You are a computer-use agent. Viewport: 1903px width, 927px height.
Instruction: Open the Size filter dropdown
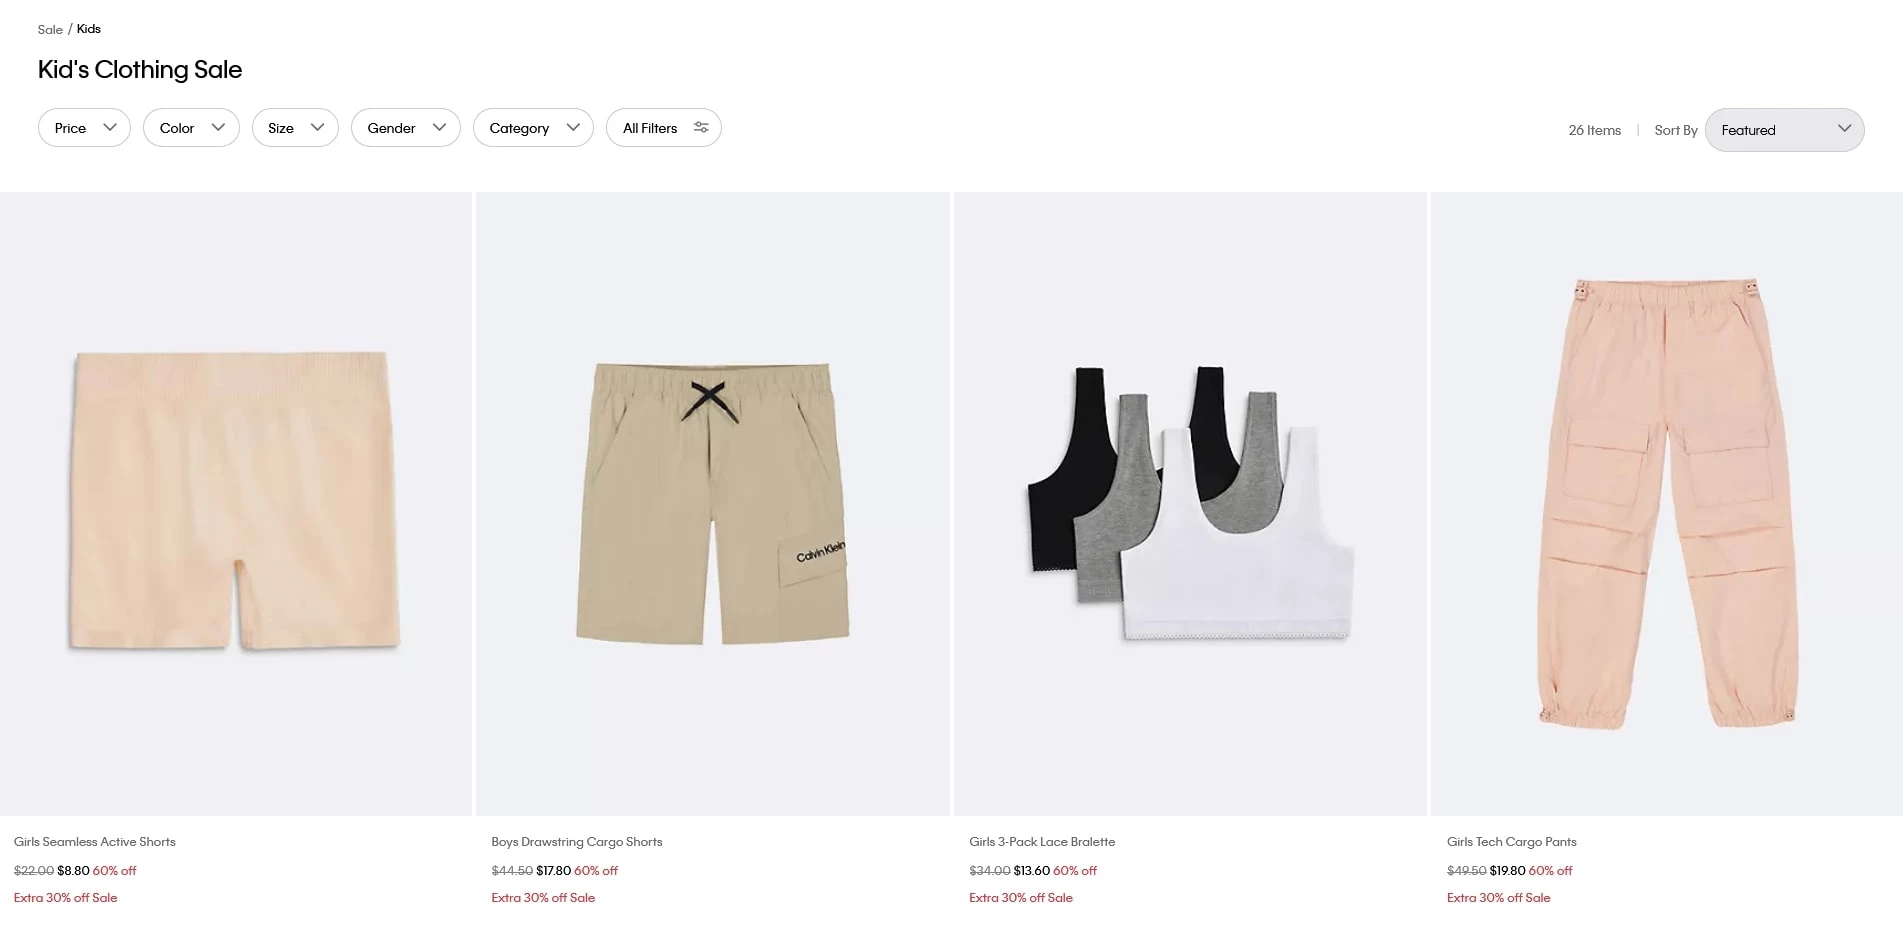[x=295, y=128]
